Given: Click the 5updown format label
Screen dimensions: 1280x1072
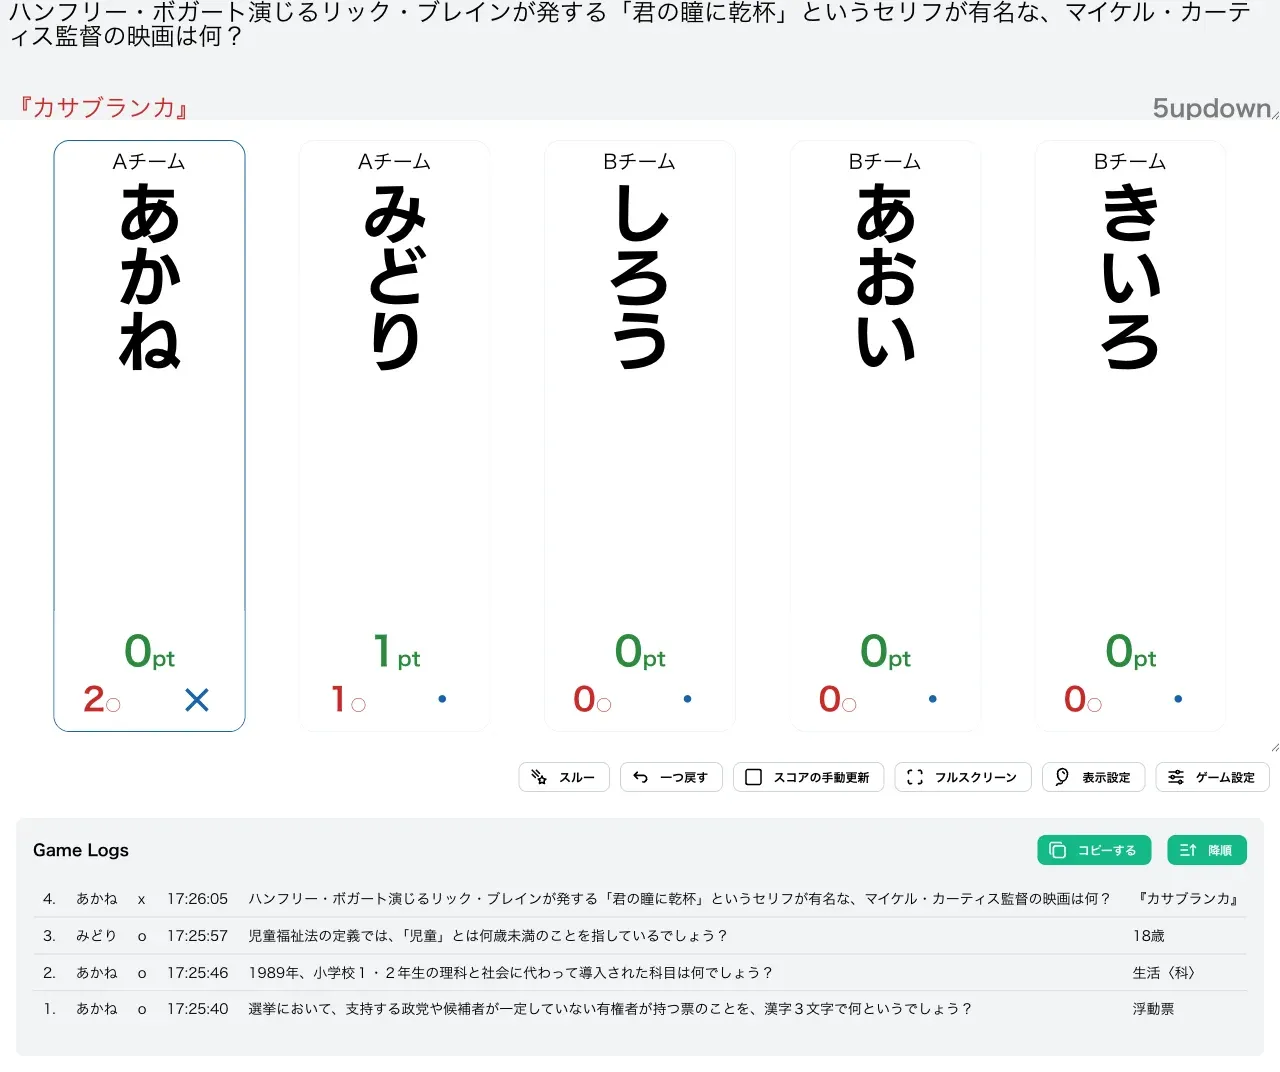Looking at the screenshot, I should point(1212,108).
